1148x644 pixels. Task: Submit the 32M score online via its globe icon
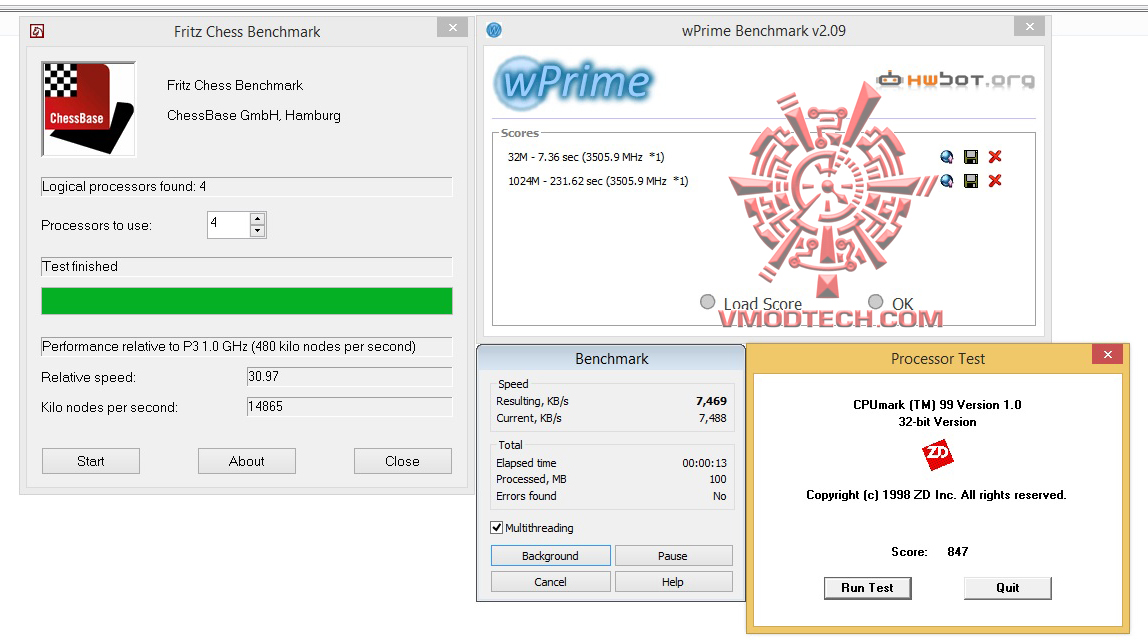click(x=947, y=157)
